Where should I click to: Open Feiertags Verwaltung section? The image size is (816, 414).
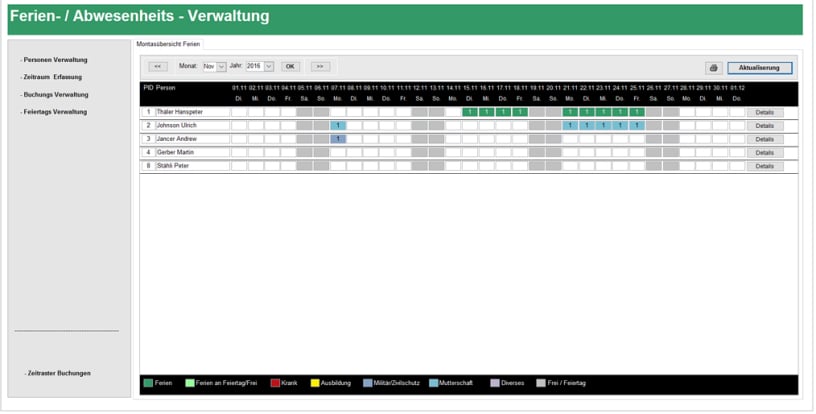coord(57,112)
